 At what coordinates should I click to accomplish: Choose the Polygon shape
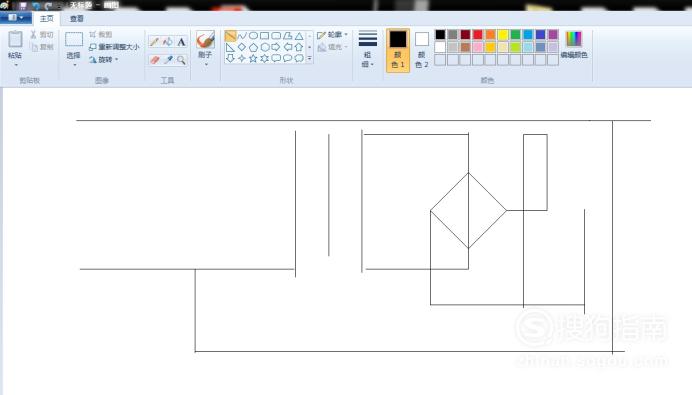coord(288,36)
